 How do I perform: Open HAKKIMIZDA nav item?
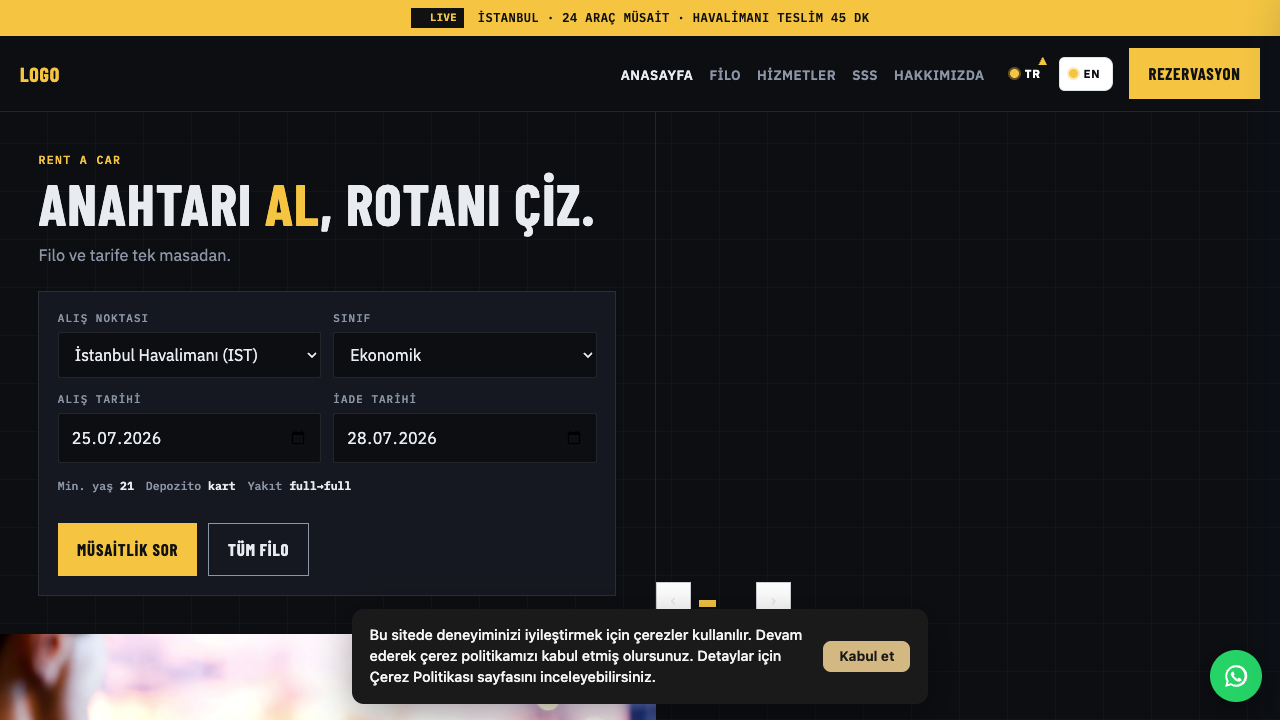coord(939,75)
